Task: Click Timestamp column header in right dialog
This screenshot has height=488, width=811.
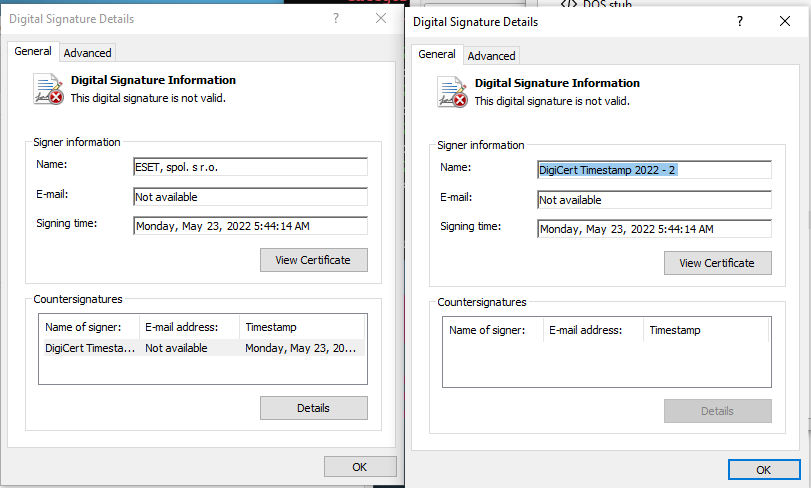Action: coord(706,330)
